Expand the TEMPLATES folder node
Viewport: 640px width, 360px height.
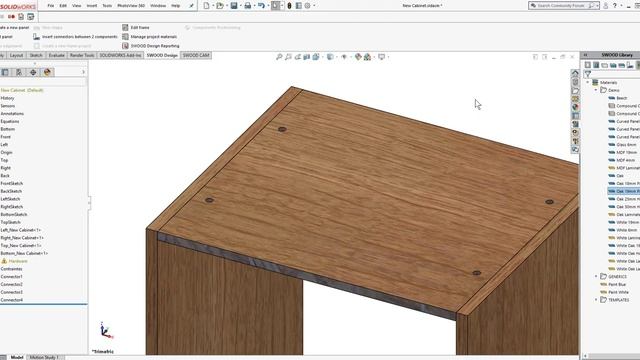click(x=596, y=300)
